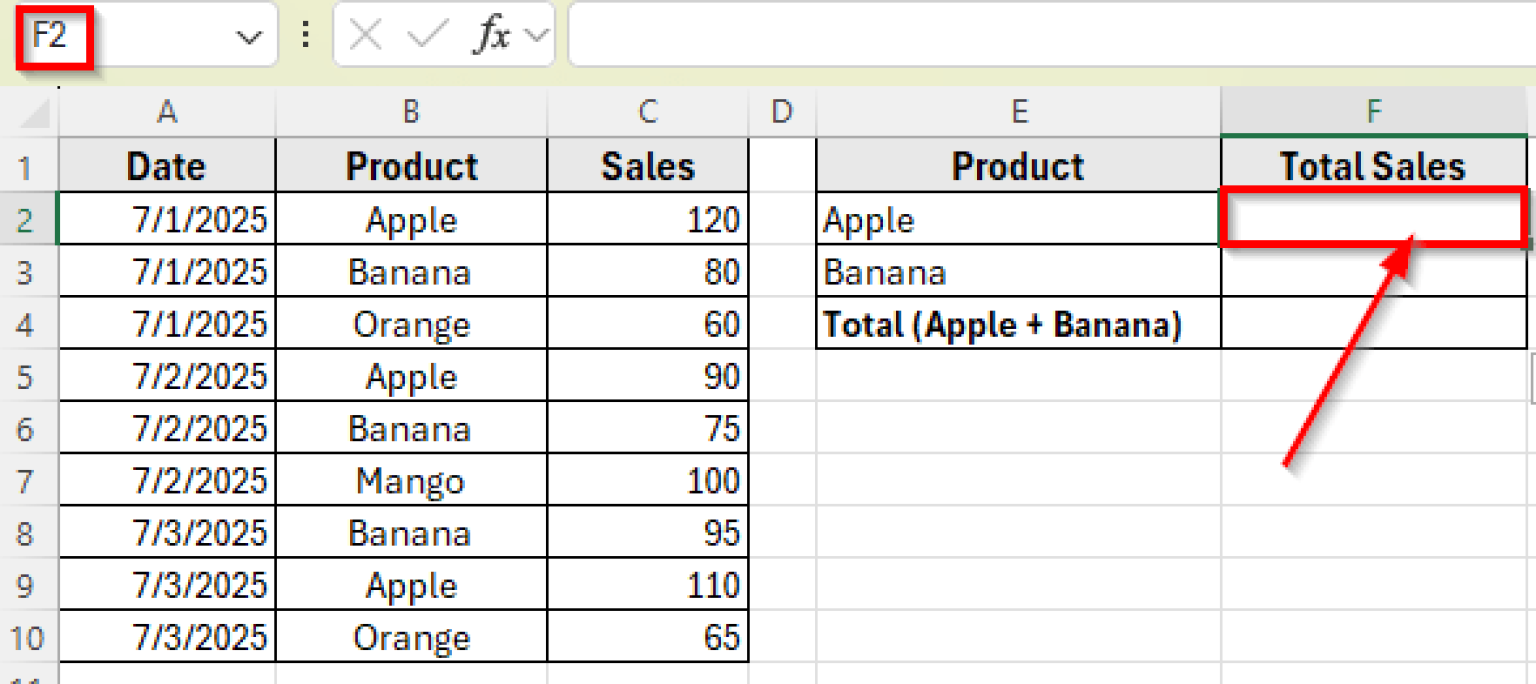Click the highlighted empty cell F2
Image resolution: width=1536 pixels, height=684 pixels.
pos(1373,218)
